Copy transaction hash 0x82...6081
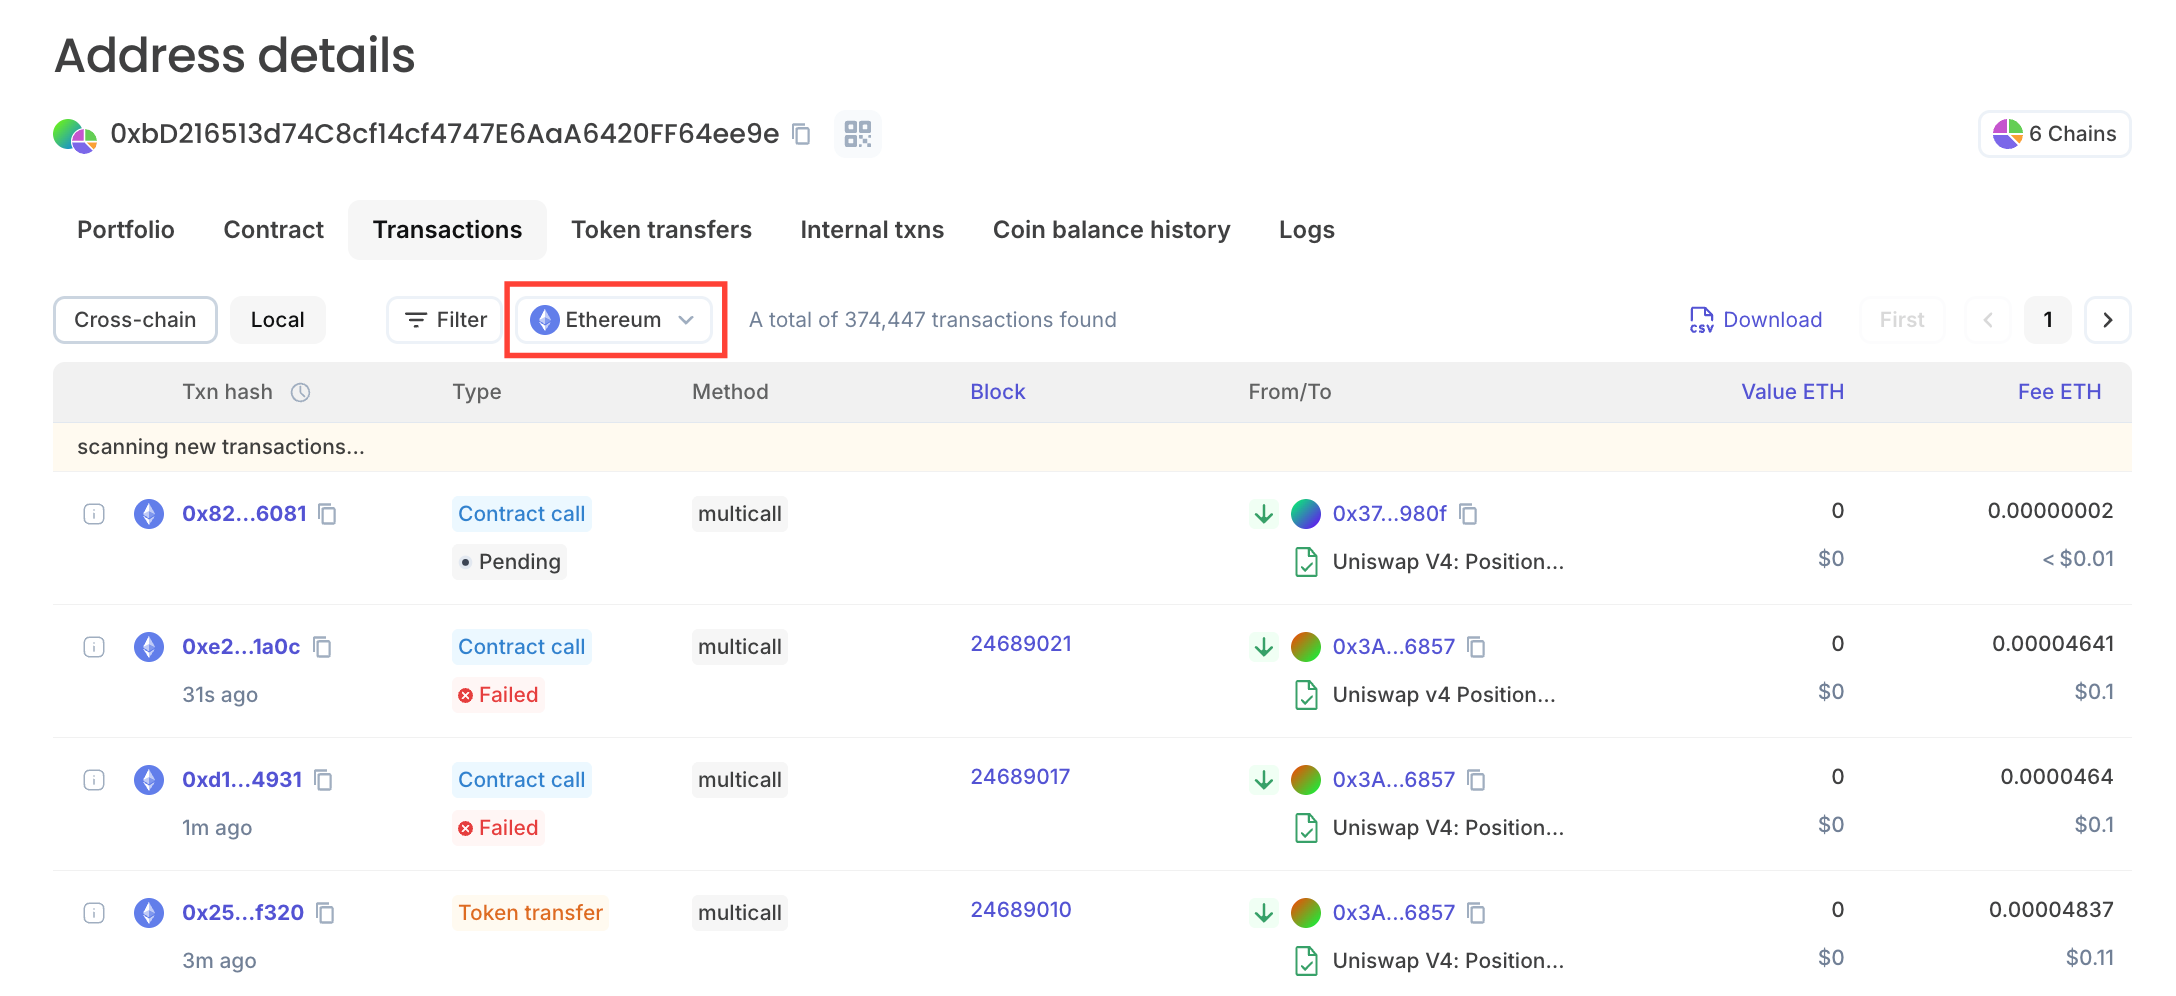Screen dimensions: 2176x996 click(x=327, y=514)
